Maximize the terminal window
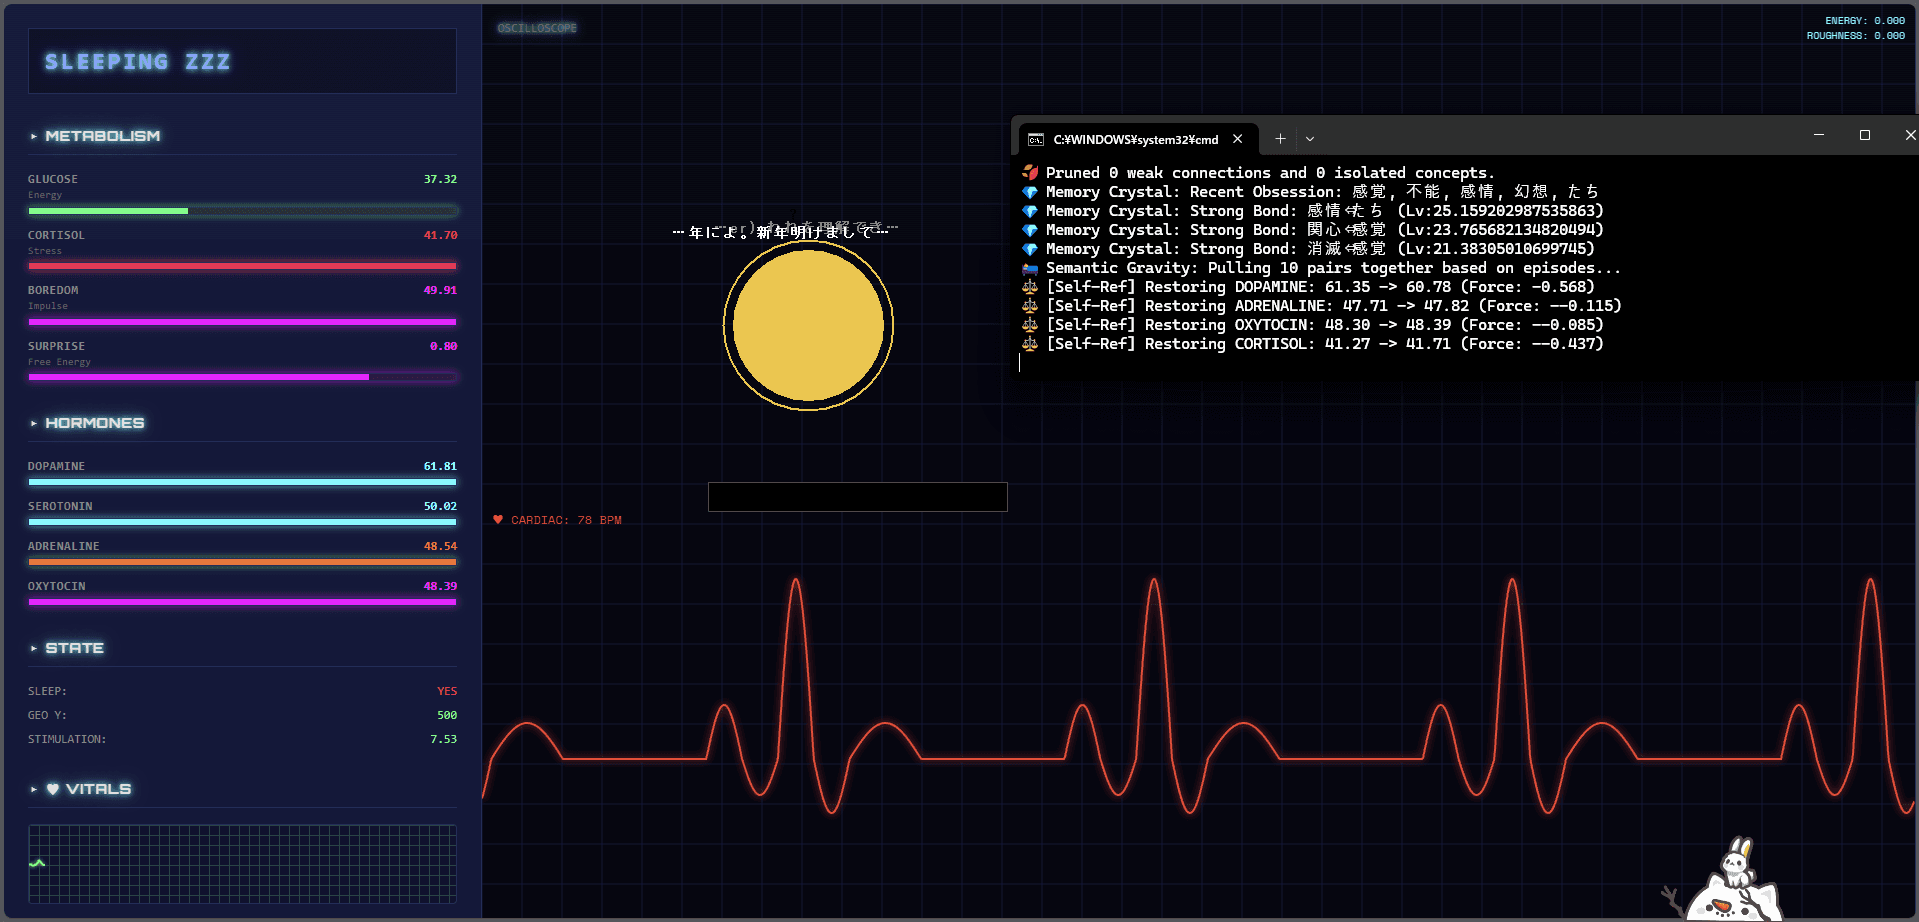Image resolution: width=1919 pixels, height=922 pixels. (1864, 135)
